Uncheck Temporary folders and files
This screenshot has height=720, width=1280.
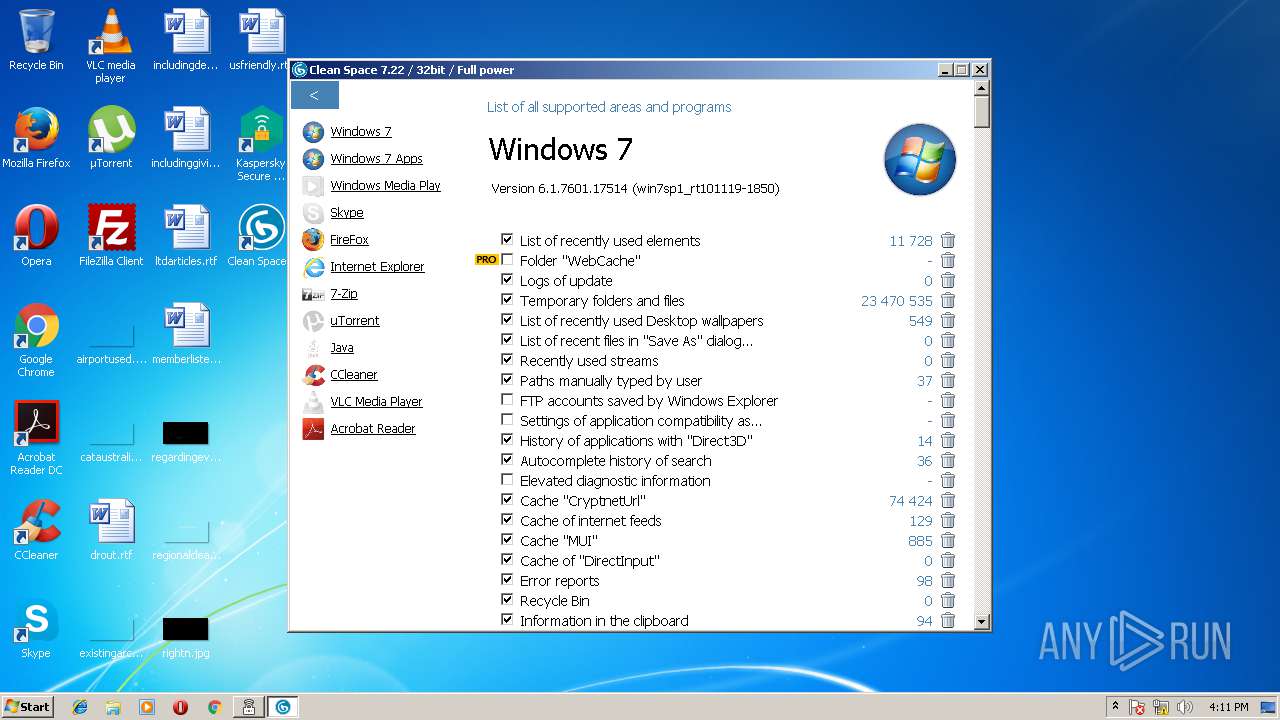[507, 300]
